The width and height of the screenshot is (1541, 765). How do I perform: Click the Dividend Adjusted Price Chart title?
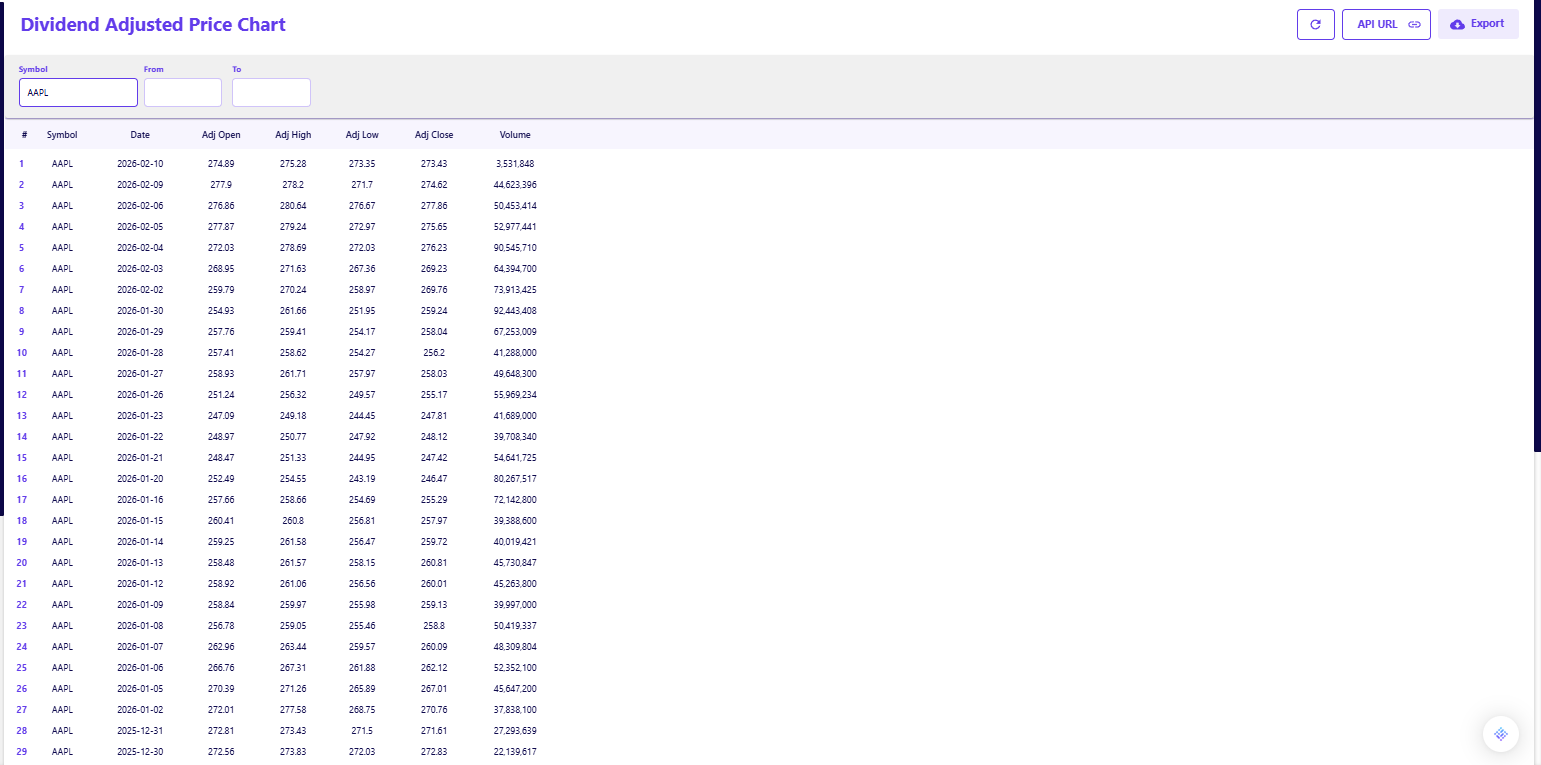click(153, 25)
